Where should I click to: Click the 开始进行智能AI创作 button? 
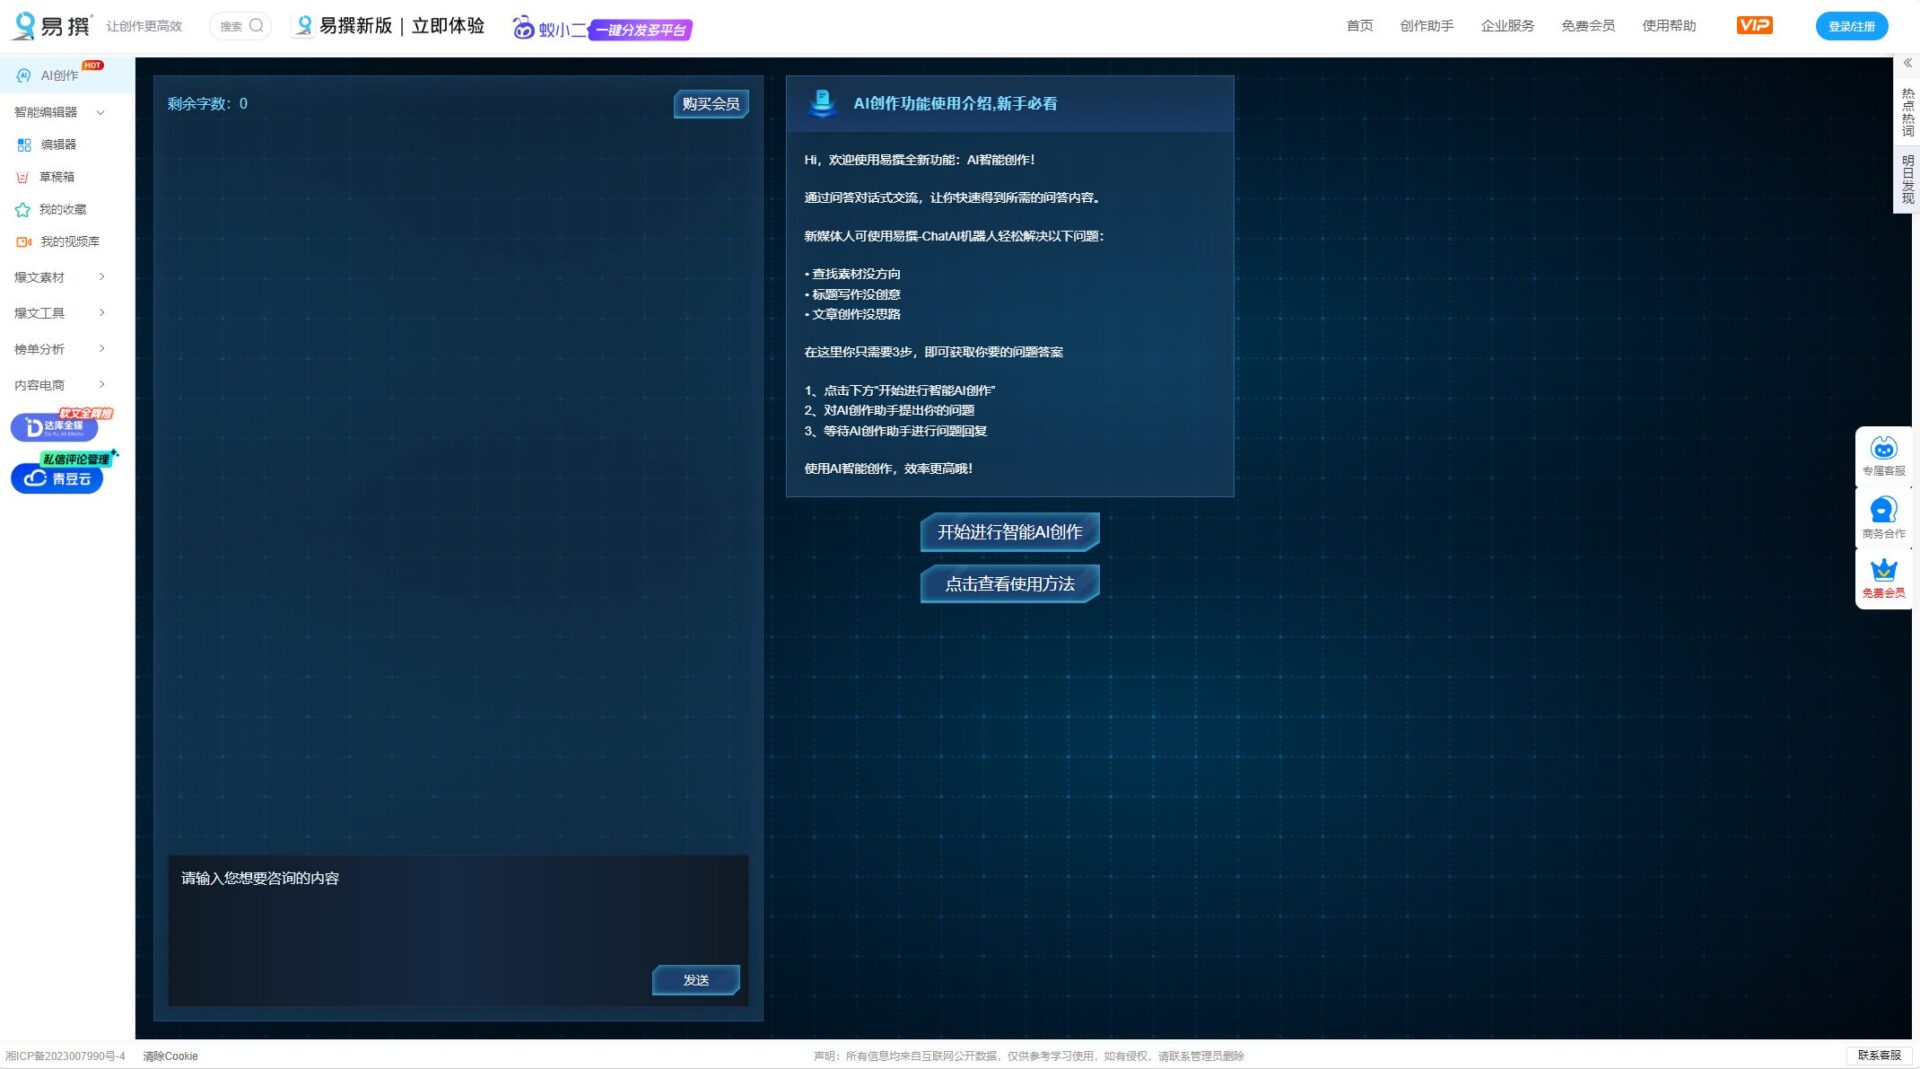pos(1009,532)
